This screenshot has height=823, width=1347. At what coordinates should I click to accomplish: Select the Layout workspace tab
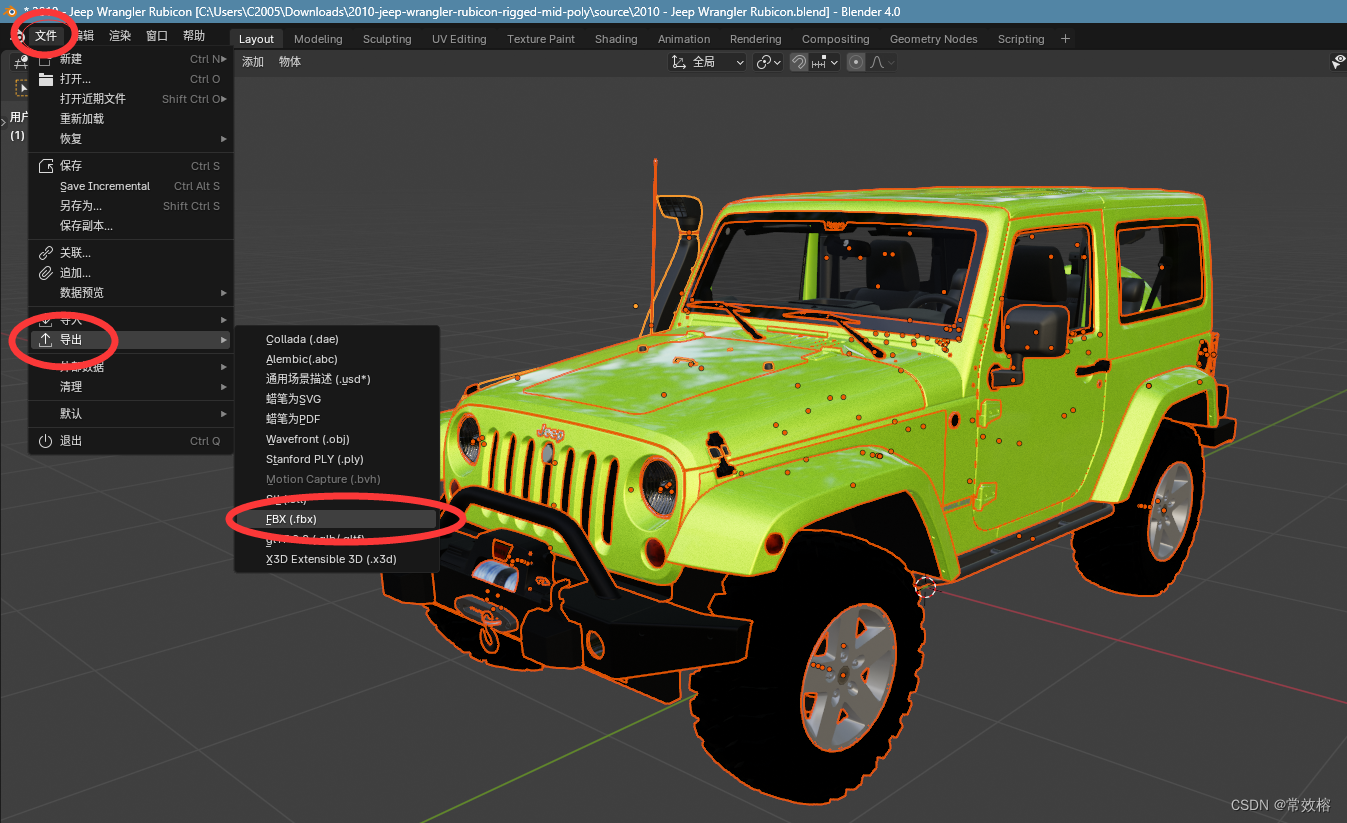257,39
